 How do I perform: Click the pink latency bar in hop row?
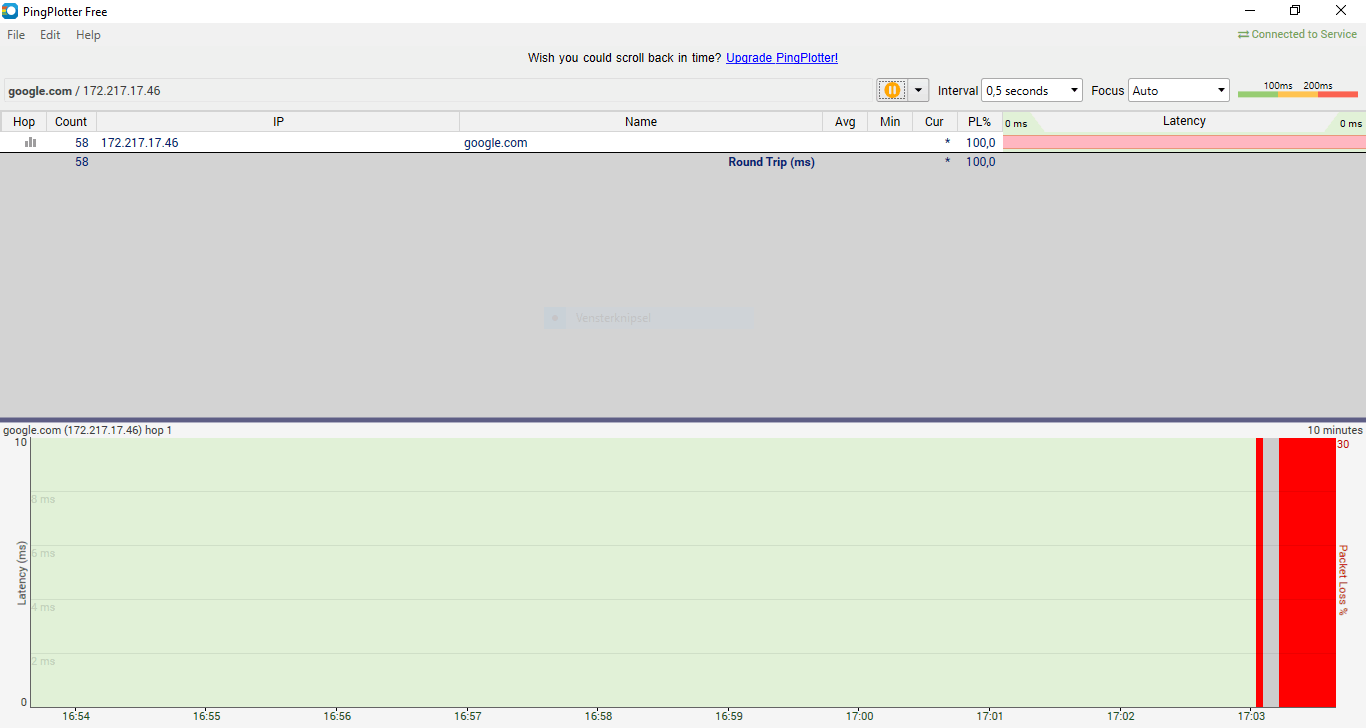[1184, 142]
